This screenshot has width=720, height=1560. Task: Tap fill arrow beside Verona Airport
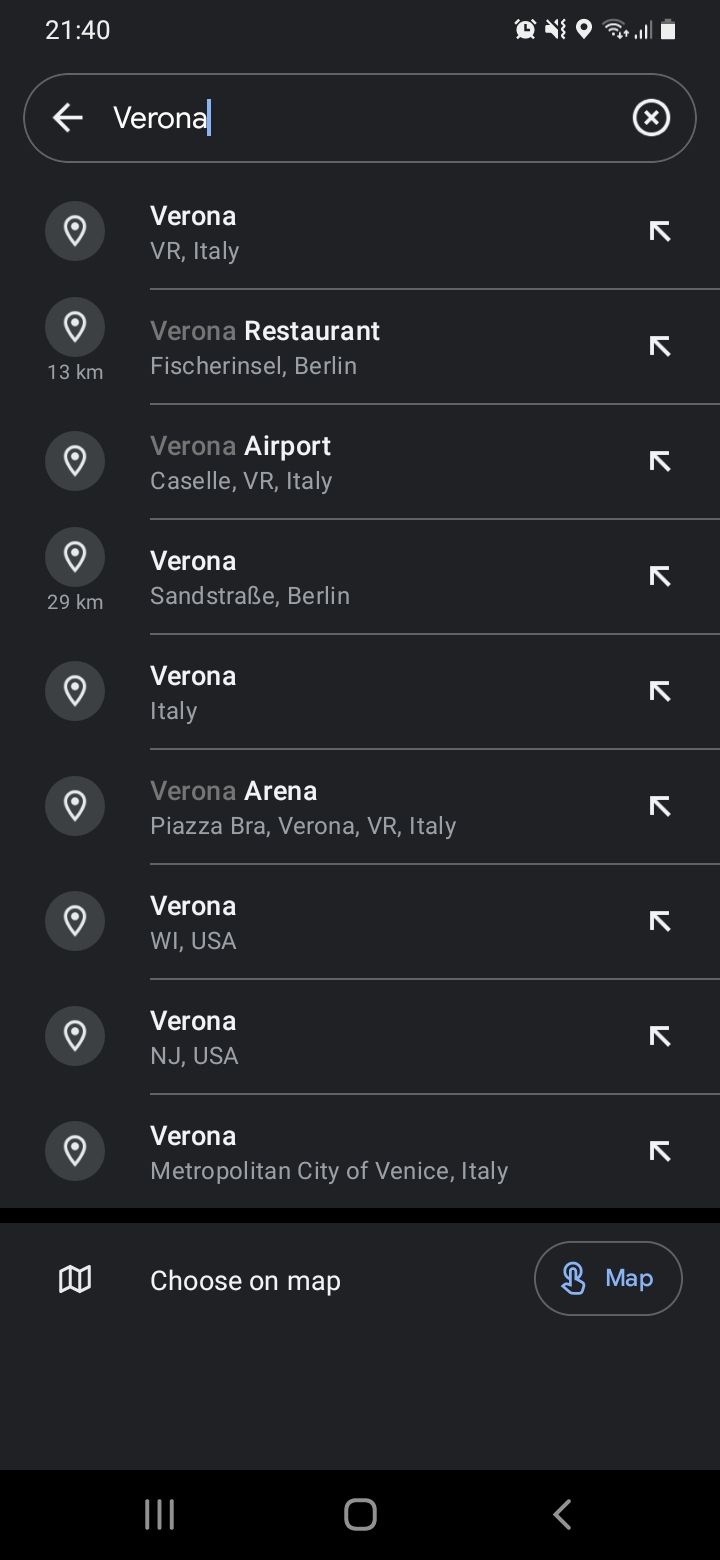coord(659,462)
